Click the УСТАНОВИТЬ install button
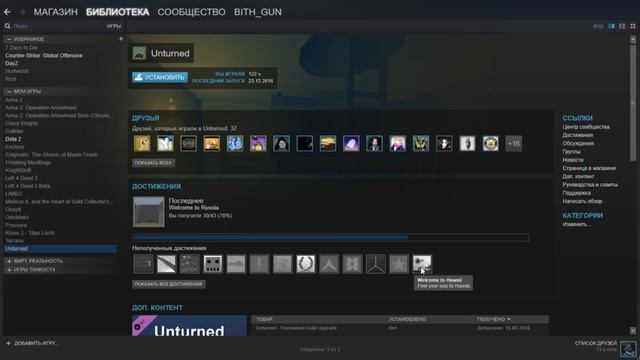640x360 pixels. 160,77
